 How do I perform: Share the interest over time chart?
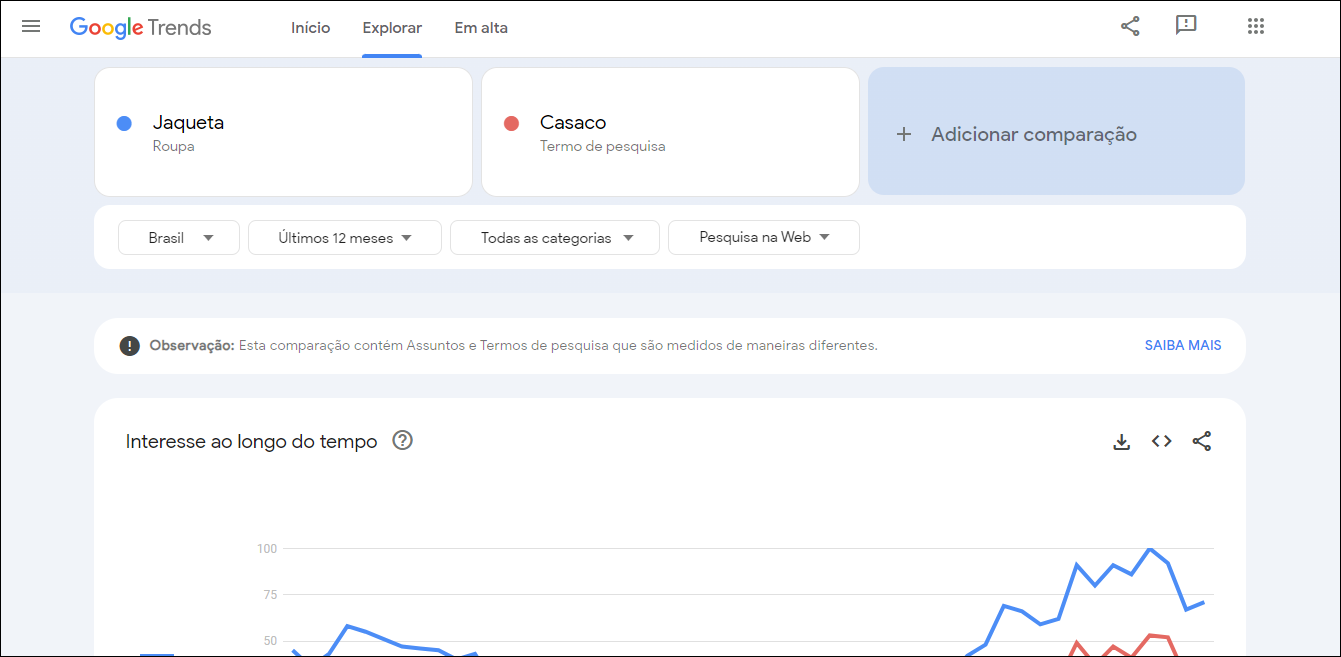tap(1202, 441)
